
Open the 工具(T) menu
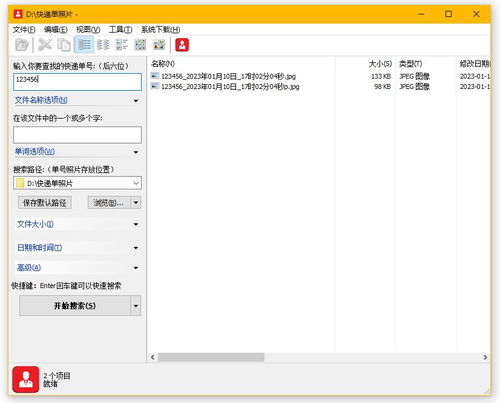120,30
